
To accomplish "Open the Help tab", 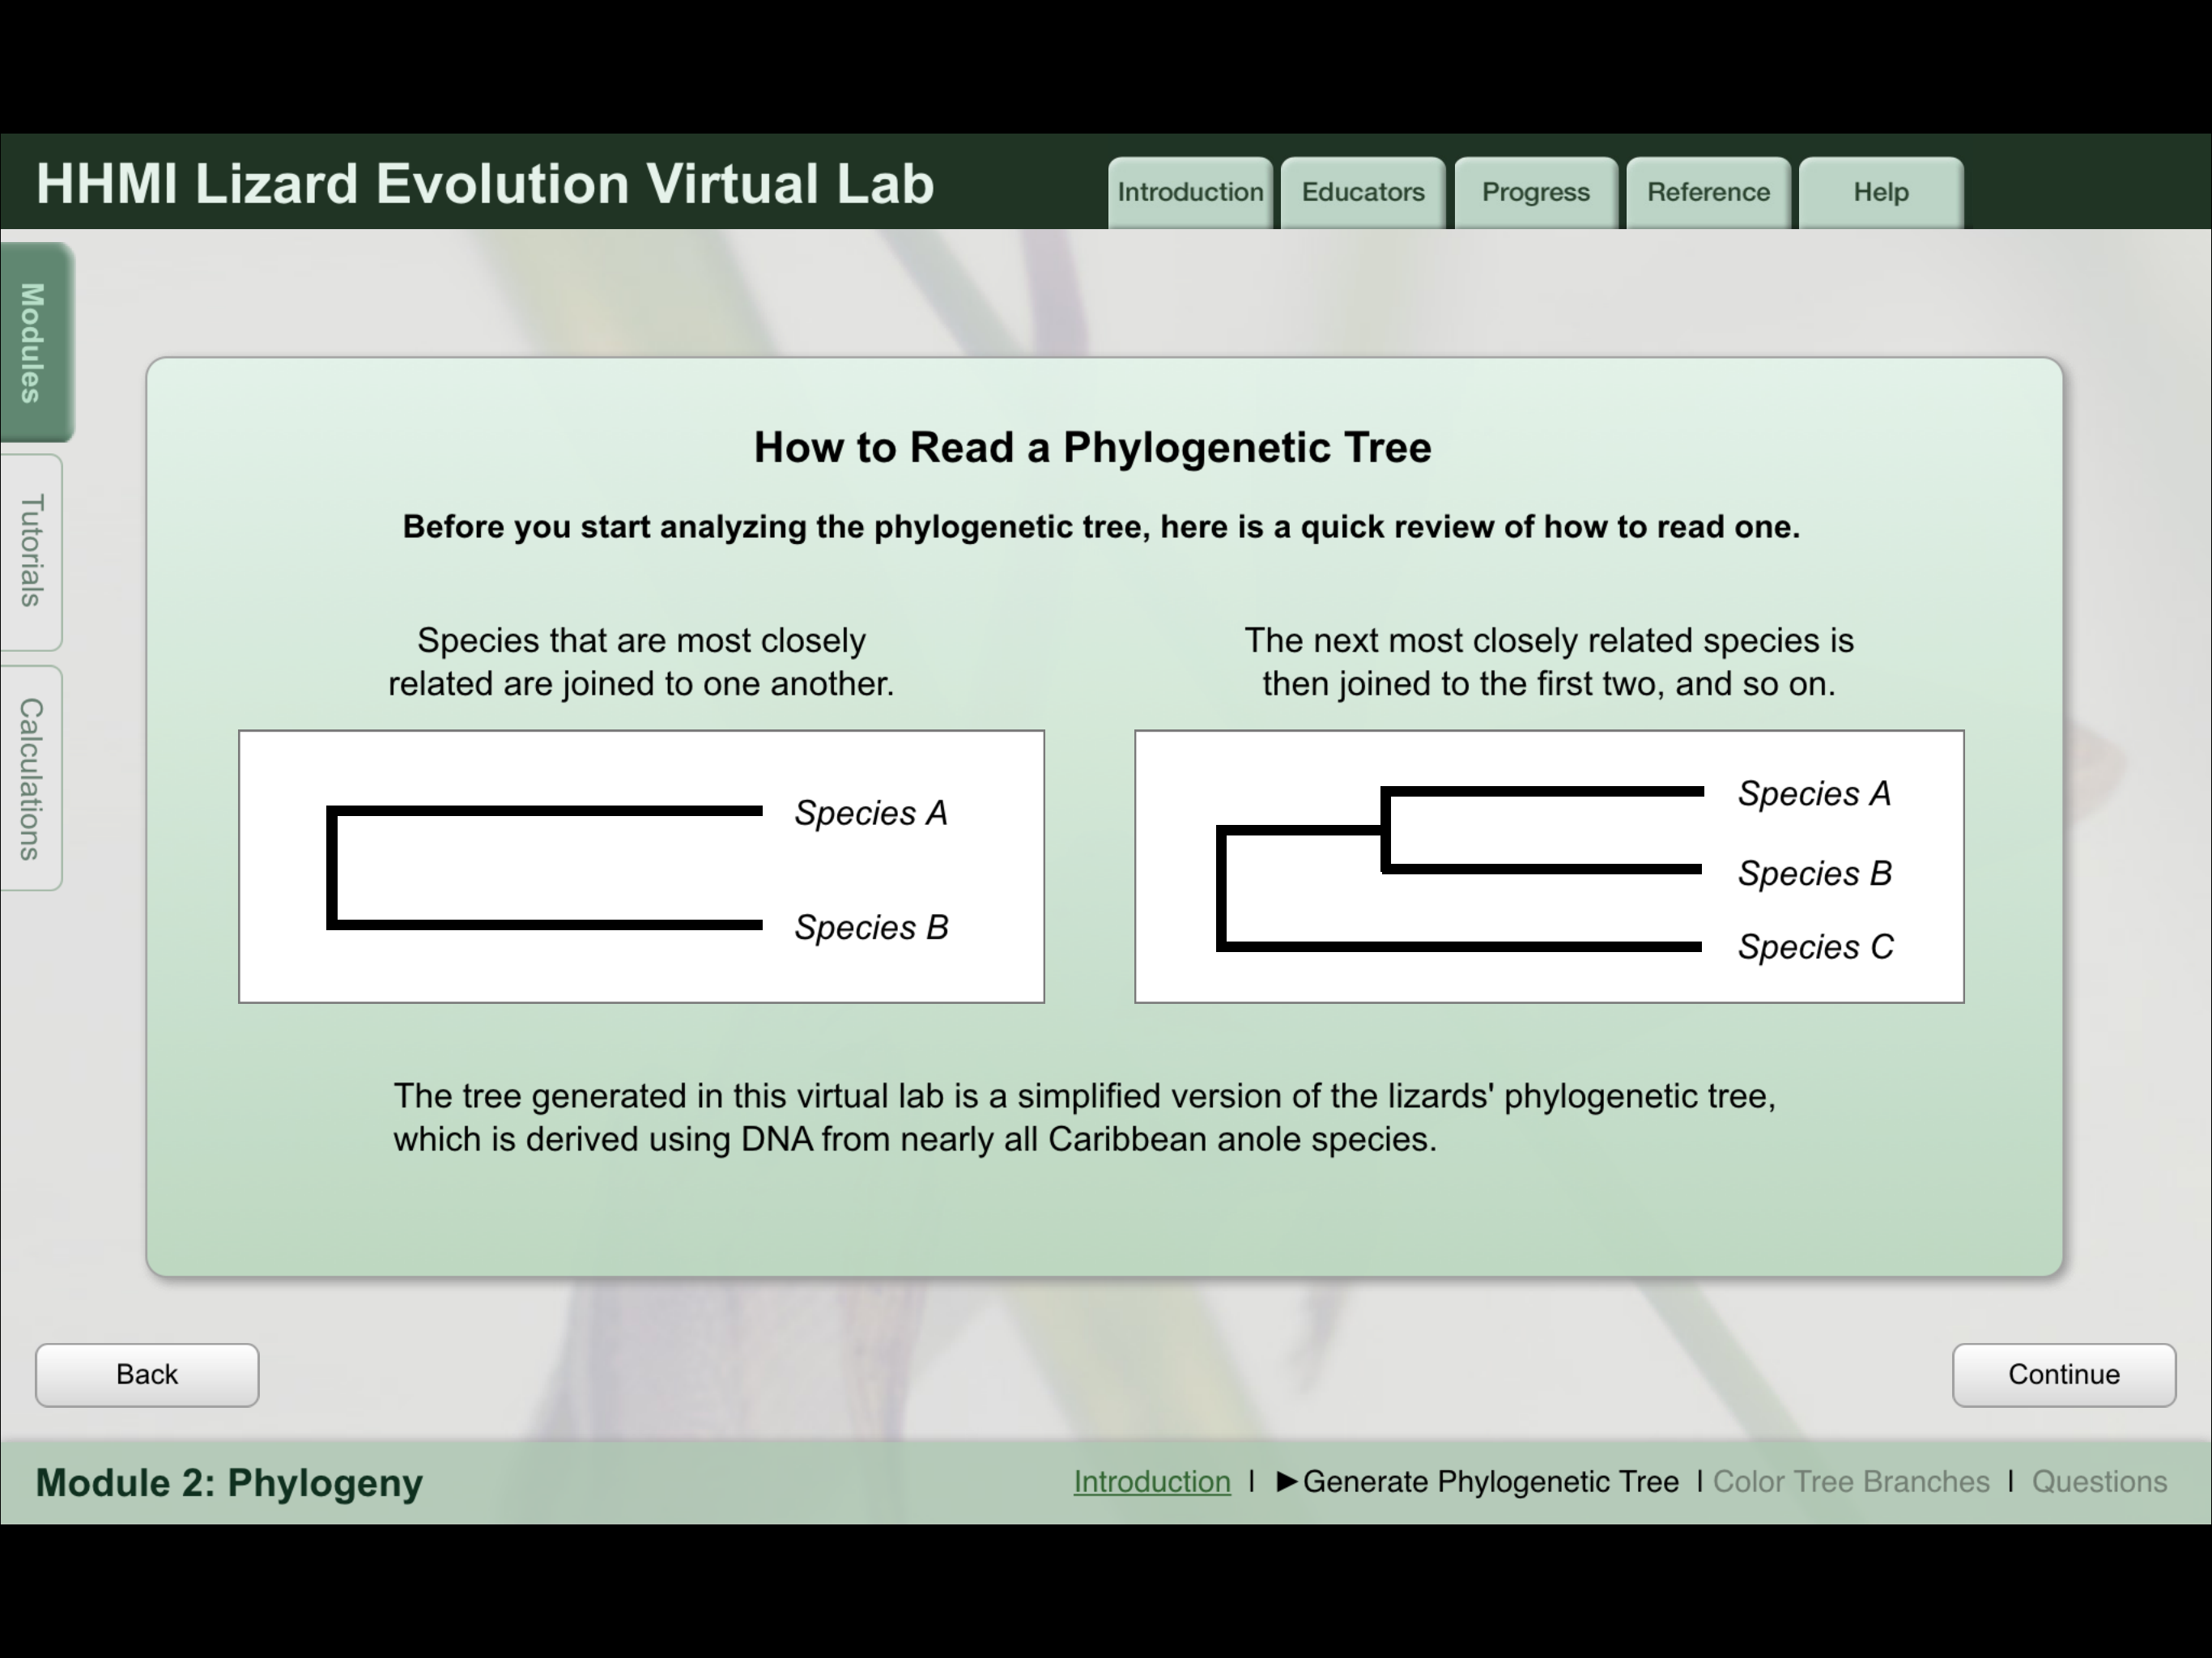I will (x=1880, y=192).
